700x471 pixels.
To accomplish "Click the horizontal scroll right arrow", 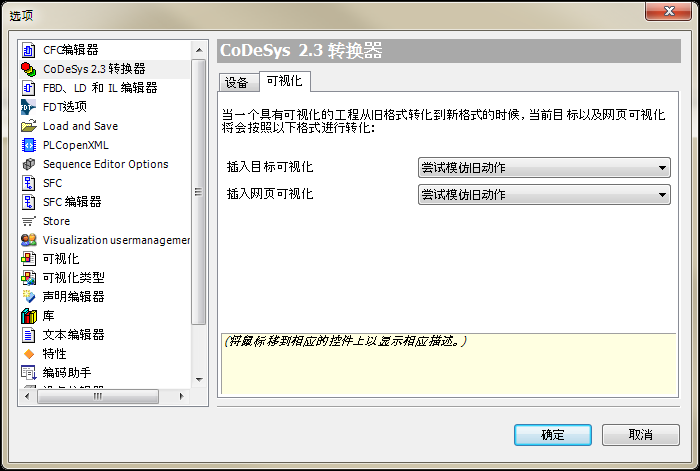I will (181, 396).
